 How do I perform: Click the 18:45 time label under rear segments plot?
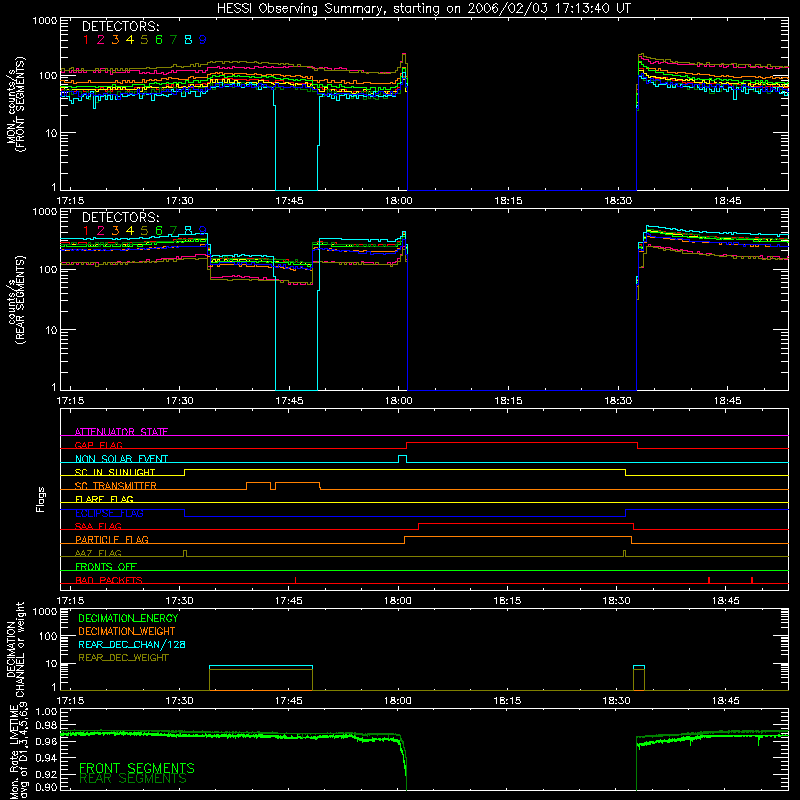(727, 401)
